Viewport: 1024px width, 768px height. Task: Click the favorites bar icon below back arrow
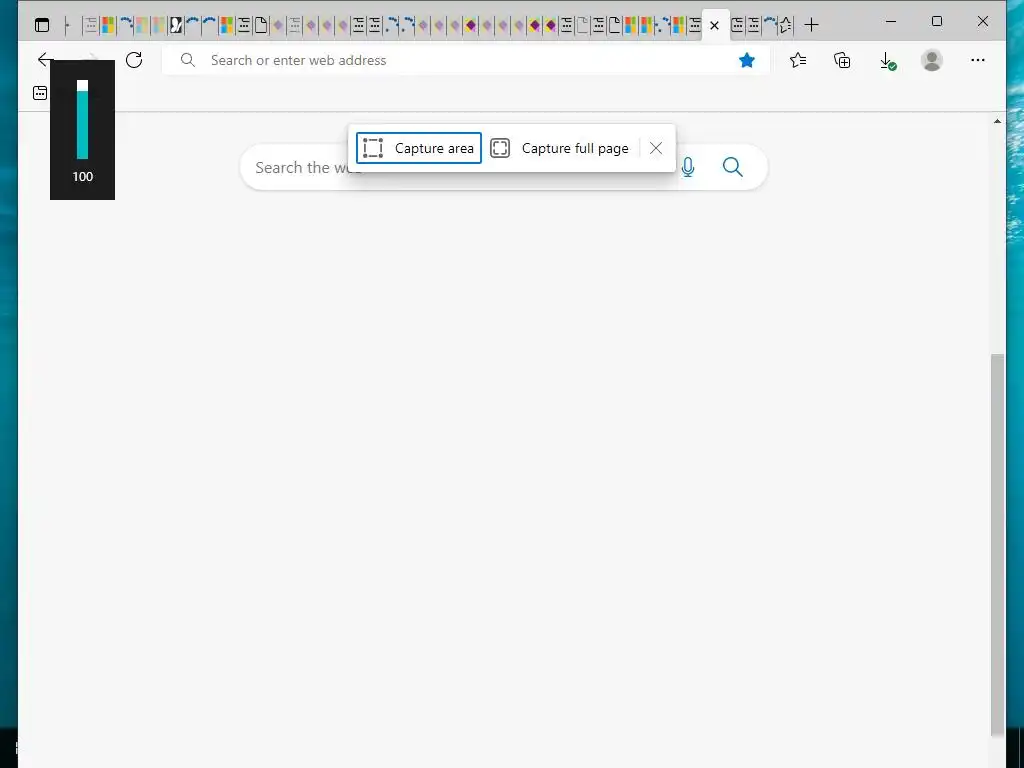point(40,93)
